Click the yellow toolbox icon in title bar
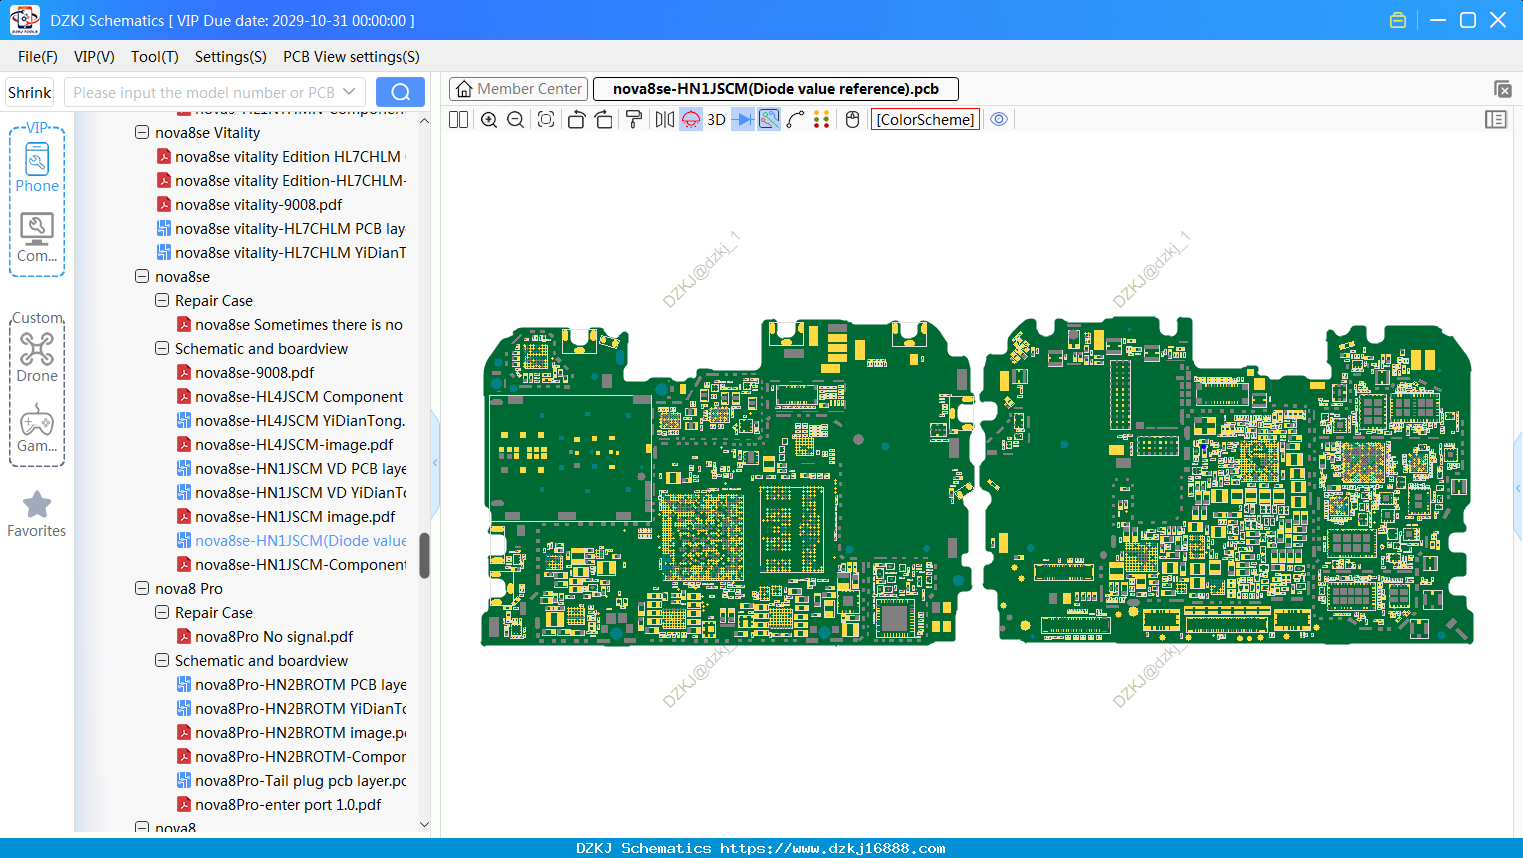1523x858 pixels. 1398,20
